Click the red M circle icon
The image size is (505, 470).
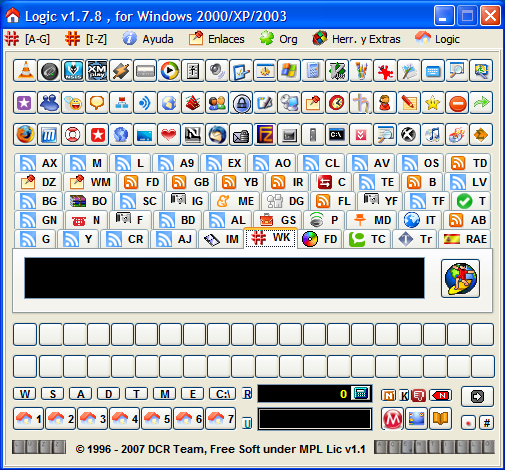pos(392,419)
